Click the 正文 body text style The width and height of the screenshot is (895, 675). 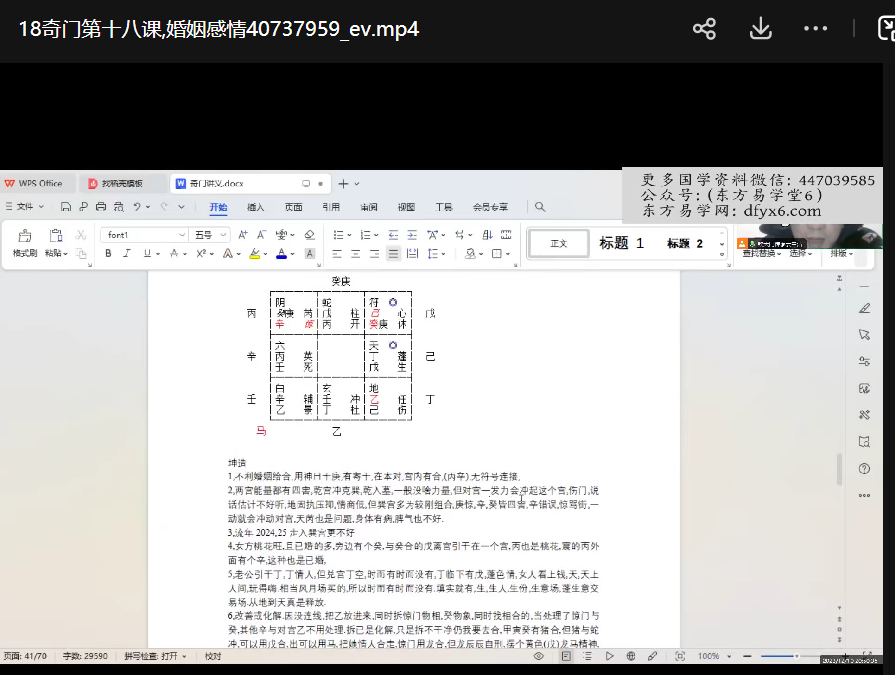[x=558, y=243]
